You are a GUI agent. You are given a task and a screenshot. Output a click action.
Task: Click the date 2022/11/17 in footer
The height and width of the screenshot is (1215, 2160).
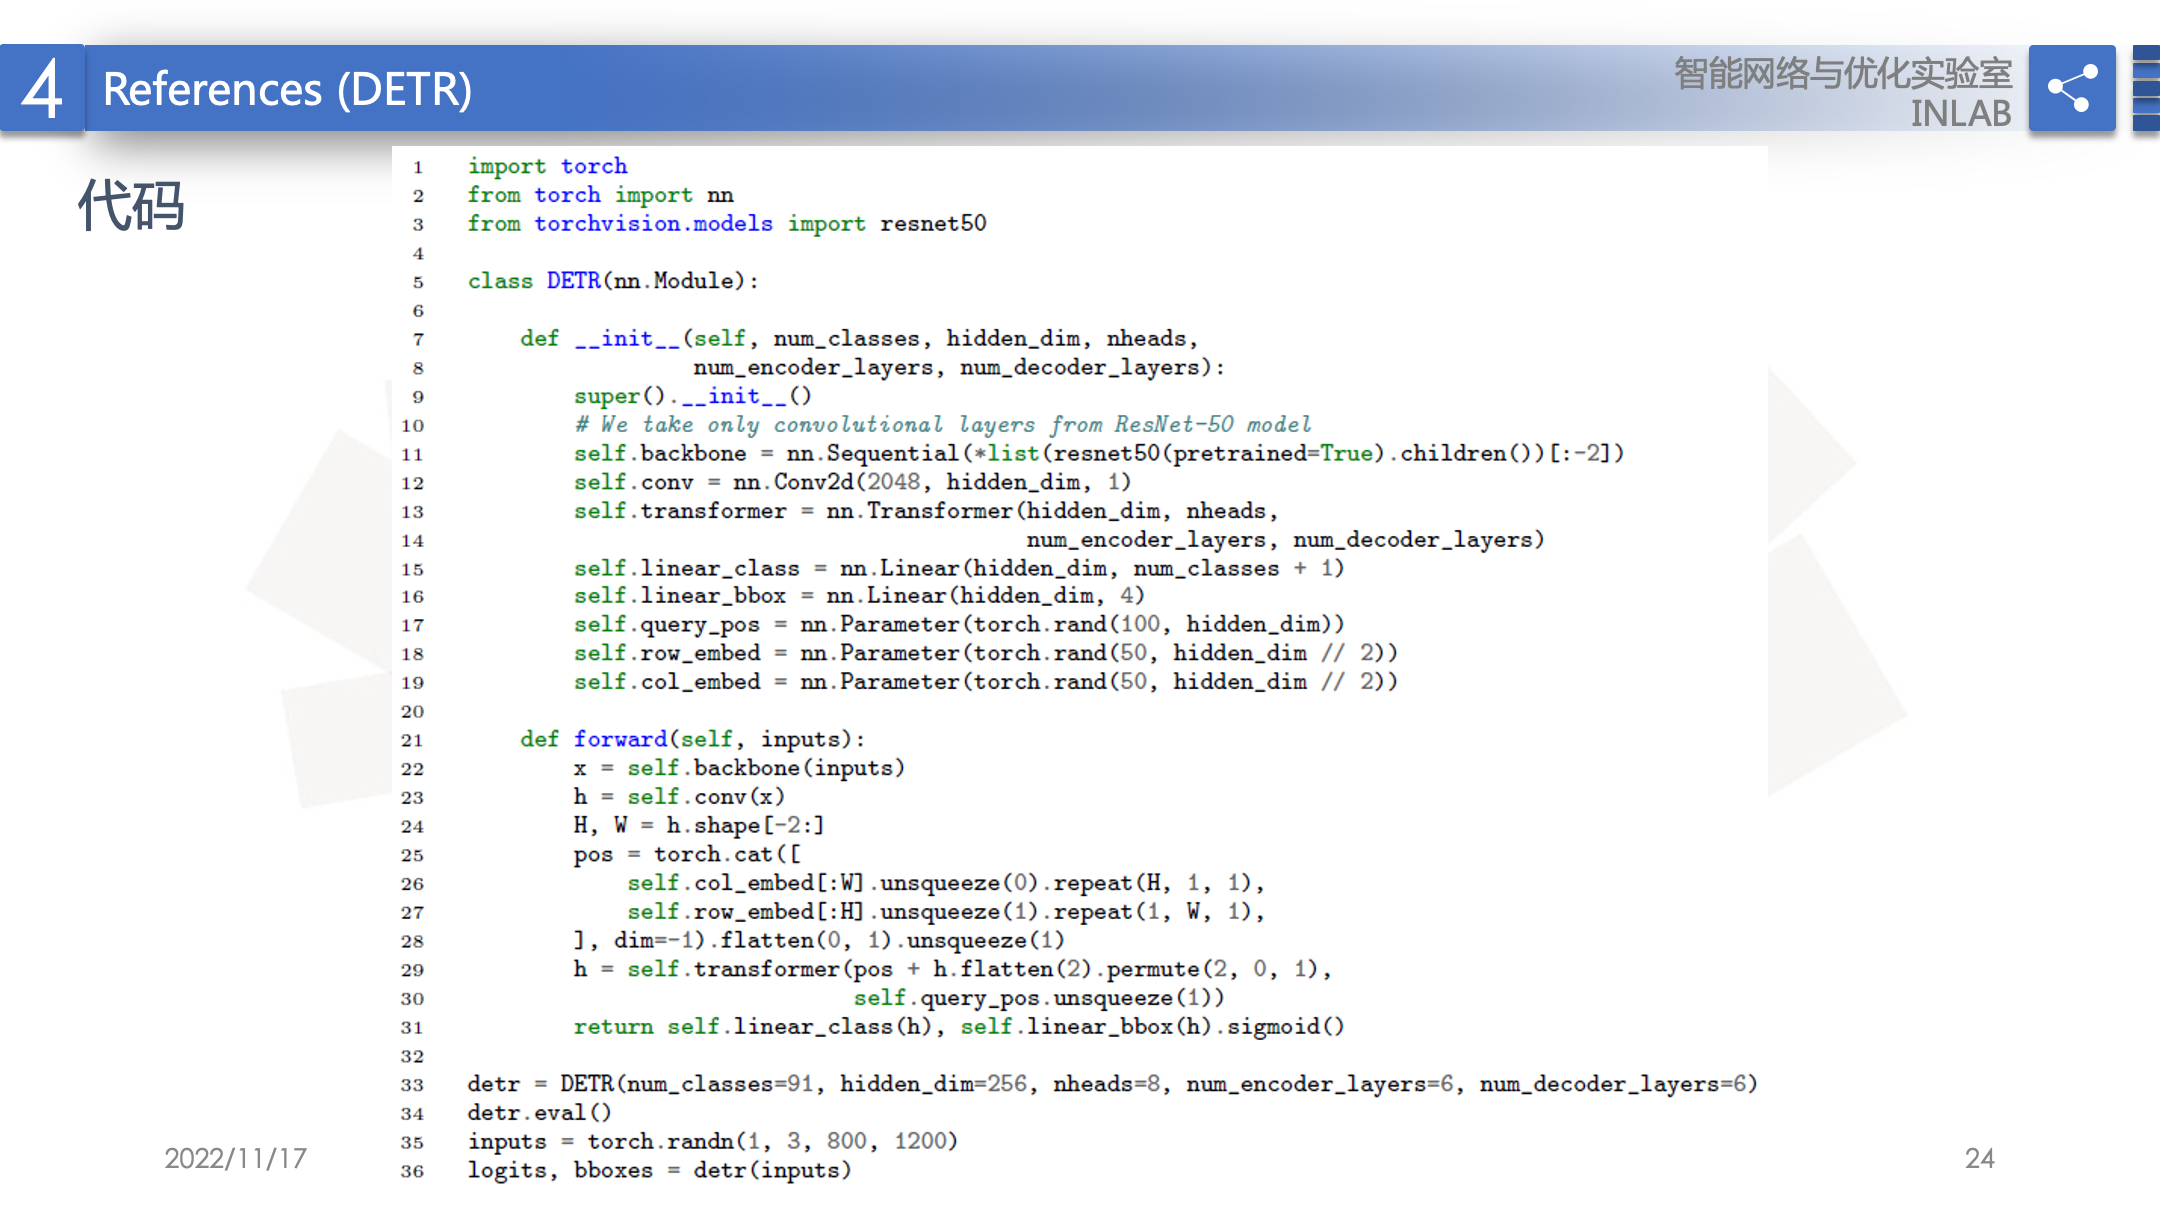235,1158
